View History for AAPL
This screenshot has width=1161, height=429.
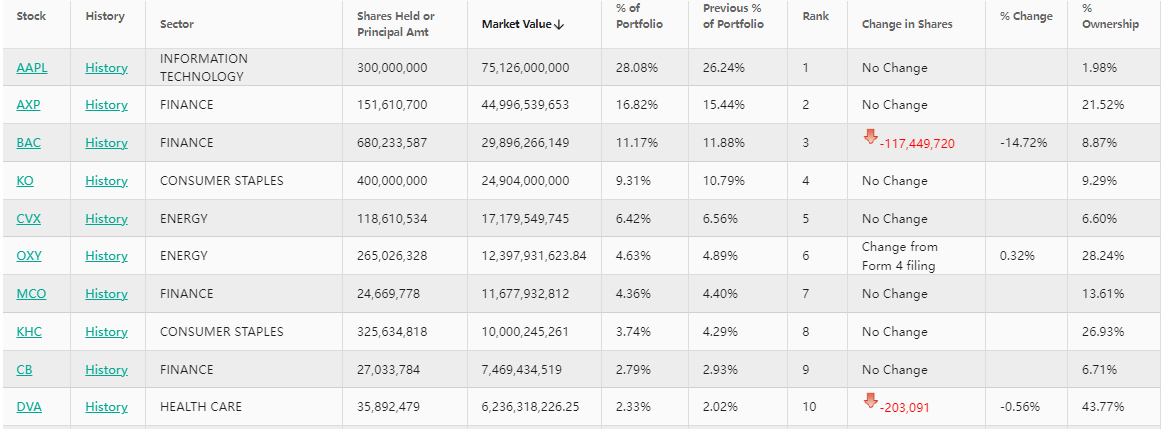pos(106,68)
